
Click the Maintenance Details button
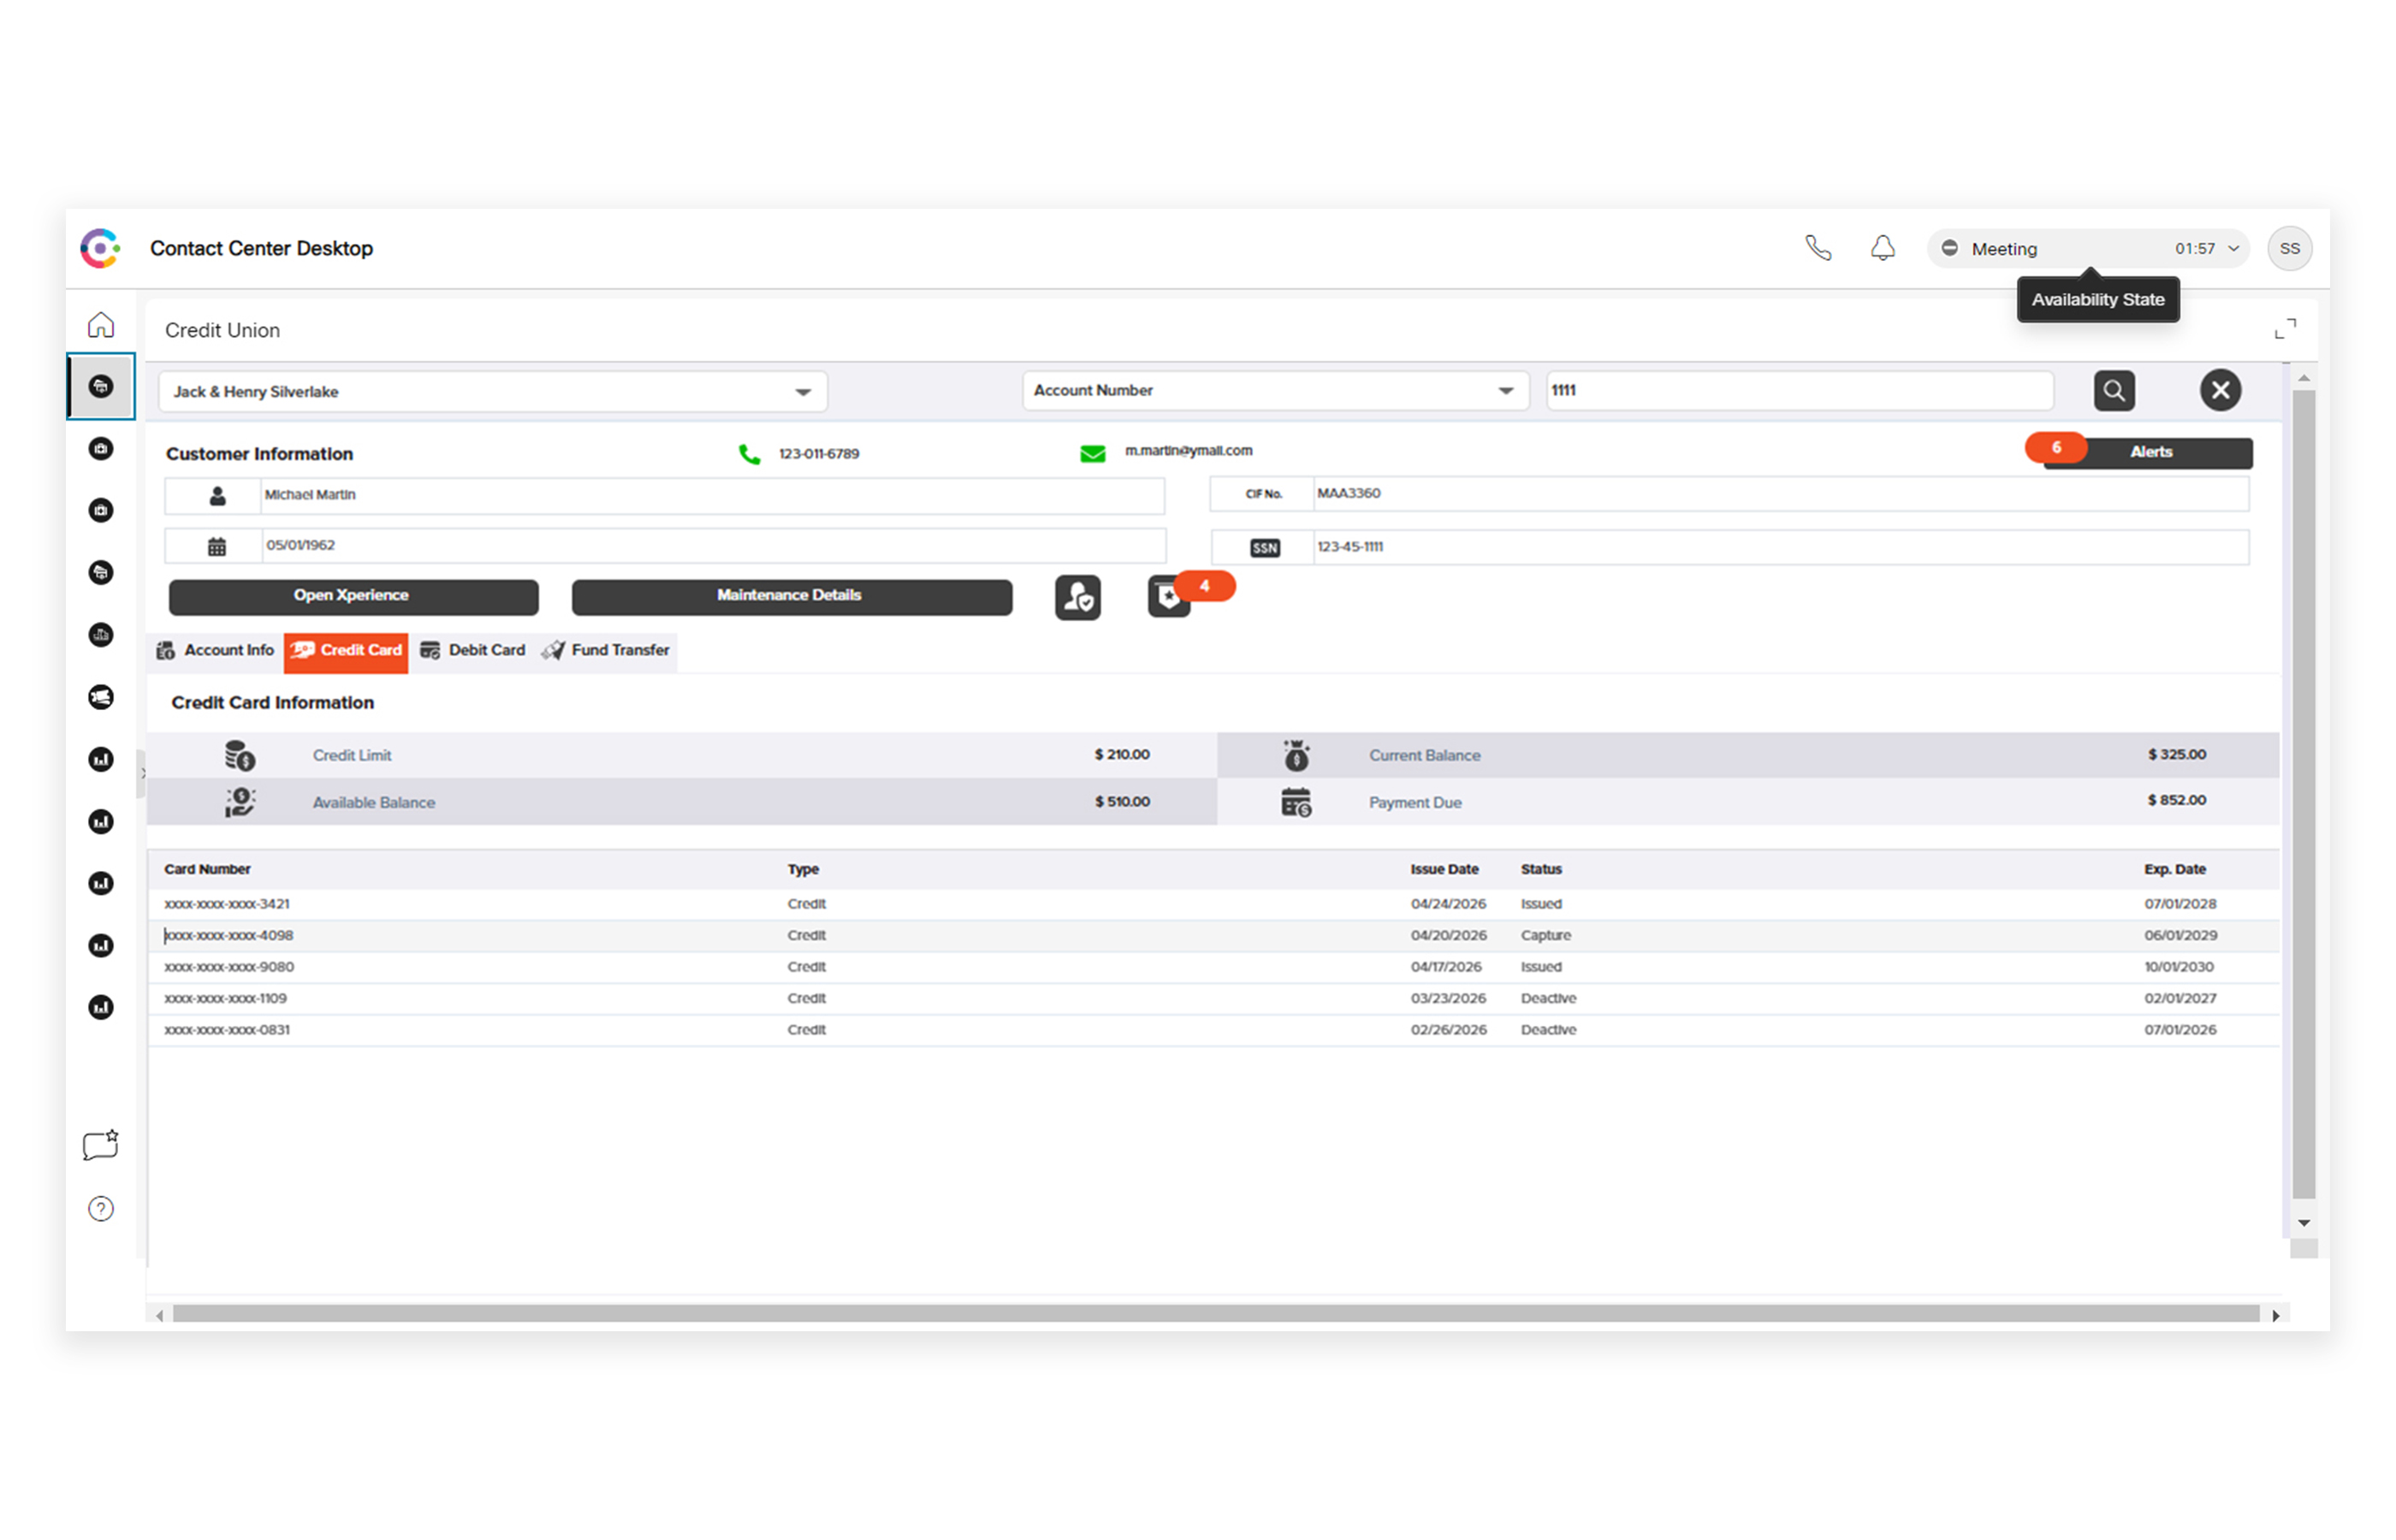pyautogui.click(x=791, y=597)
